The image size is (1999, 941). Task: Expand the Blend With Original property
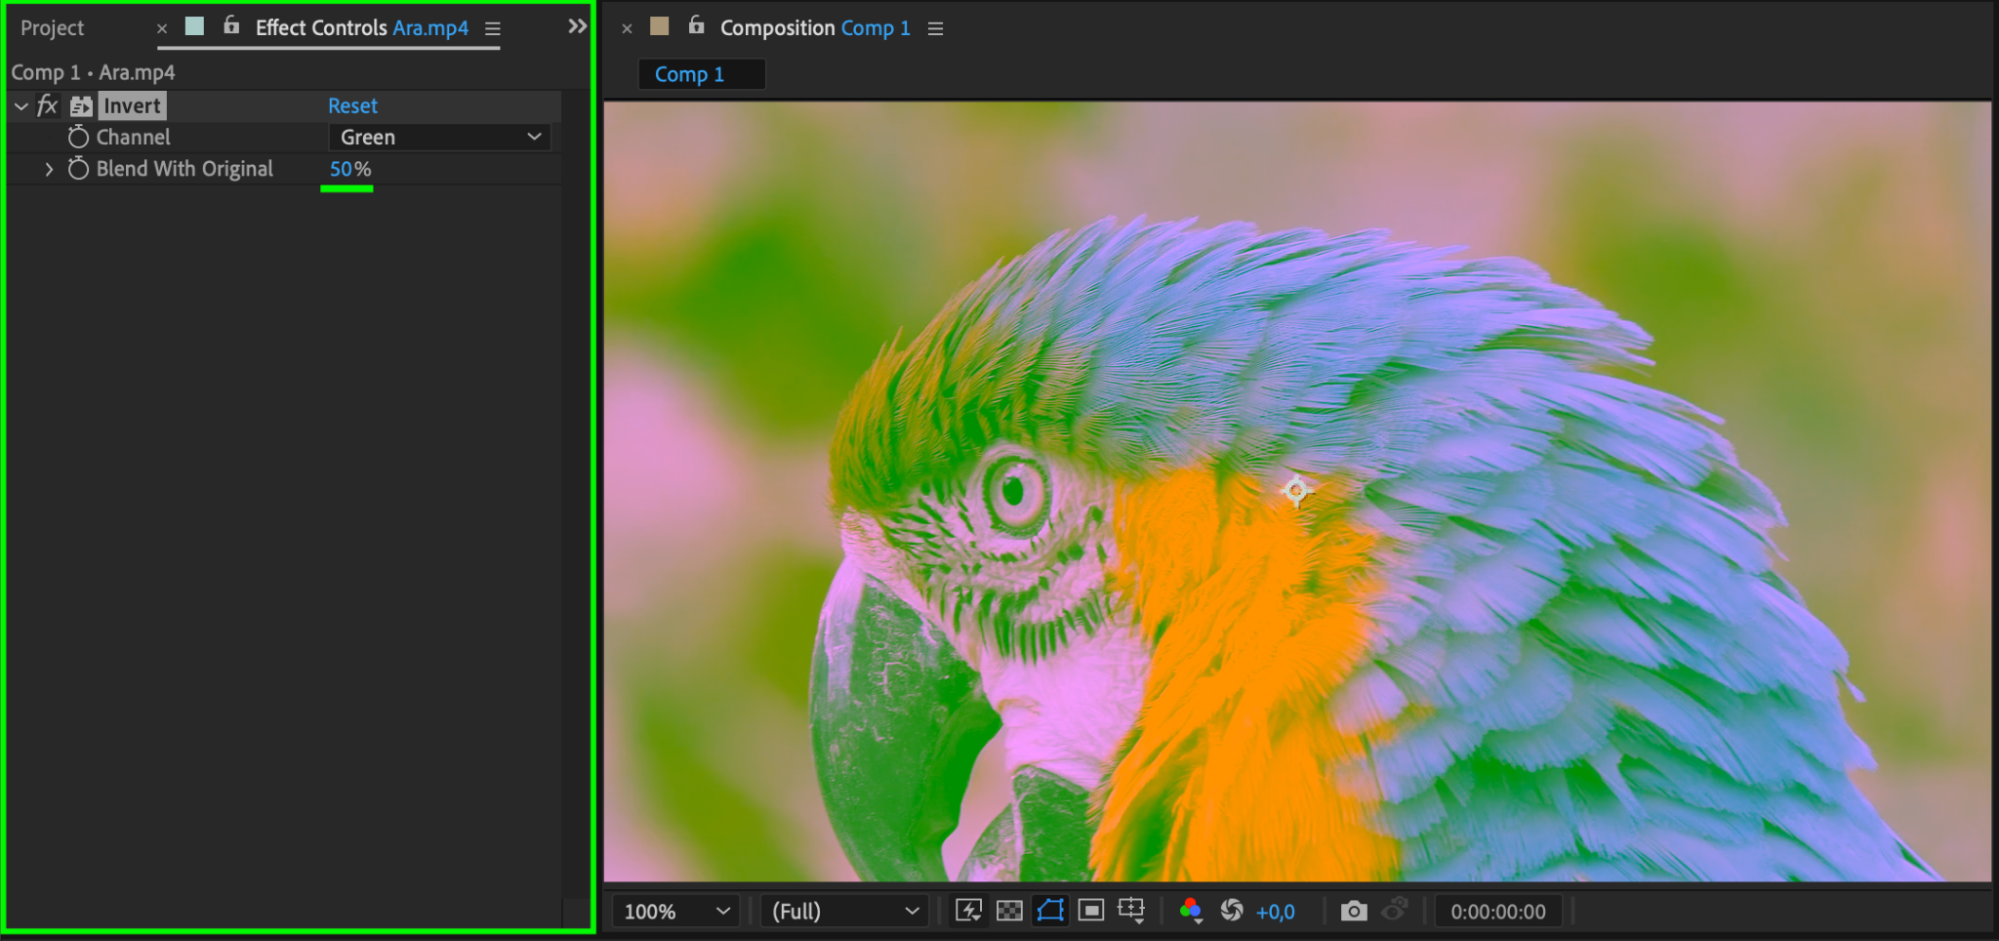coord(48,169)
